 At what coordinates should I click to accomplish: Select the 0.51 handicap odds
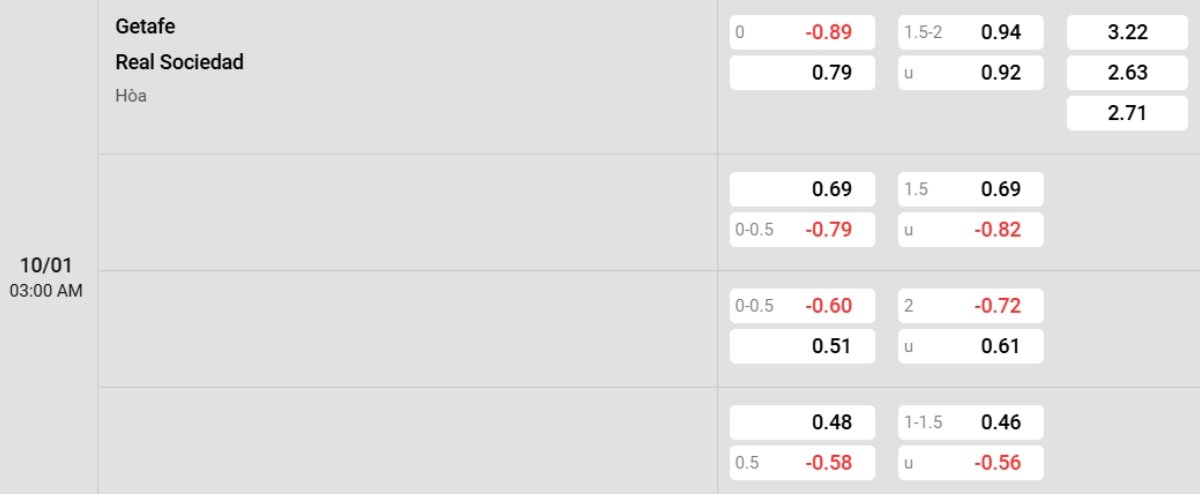(802, 346)
